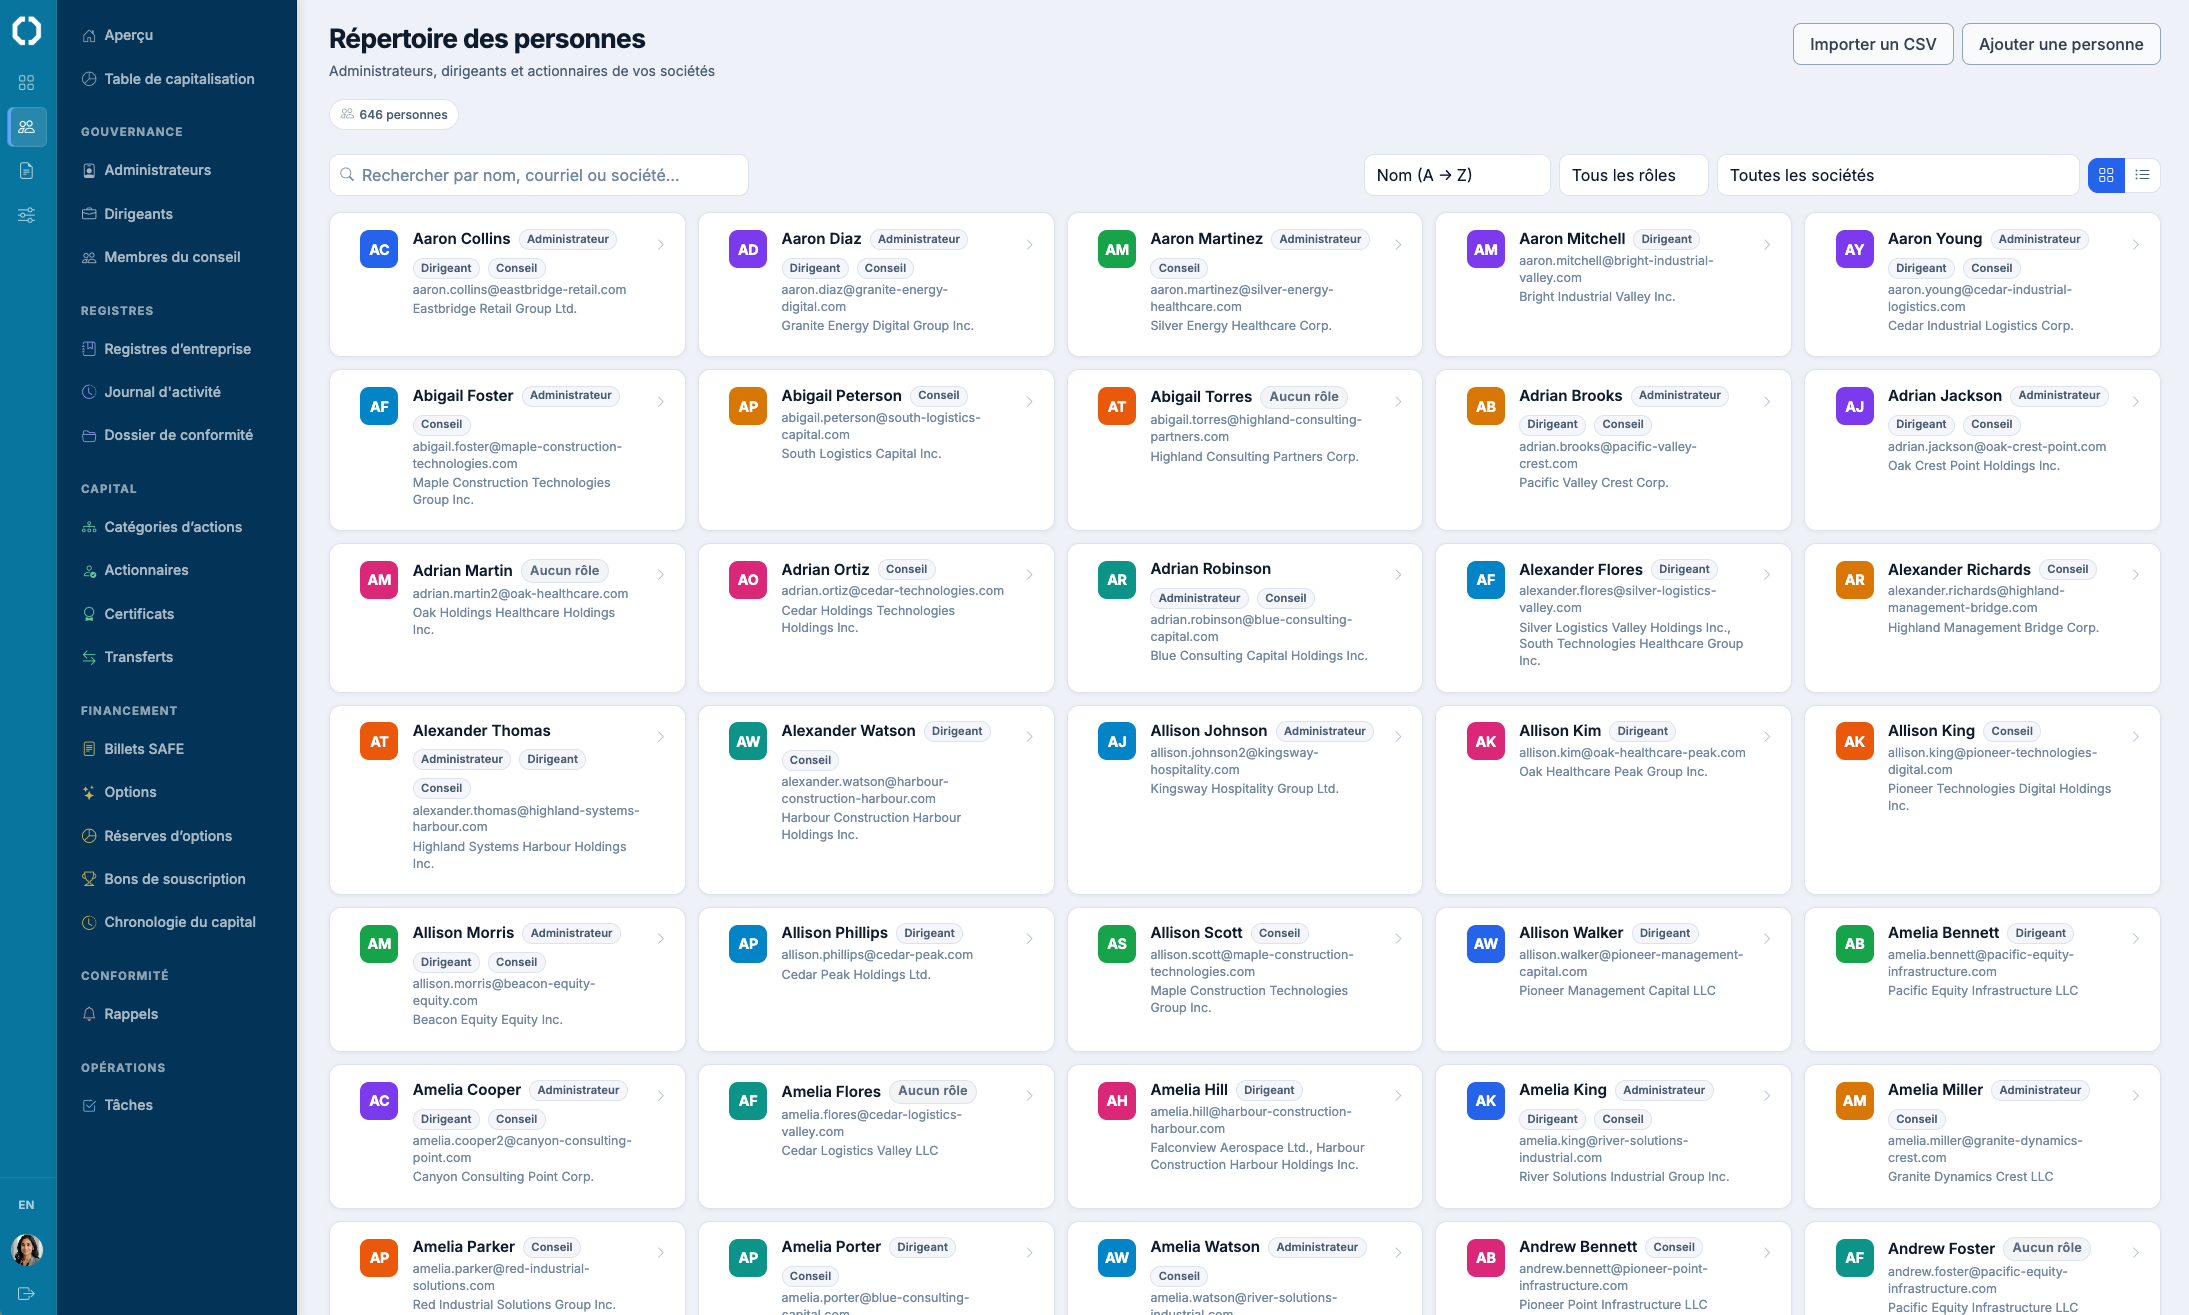Click the AC avatar for Aaron Collins

click(379, 249)
